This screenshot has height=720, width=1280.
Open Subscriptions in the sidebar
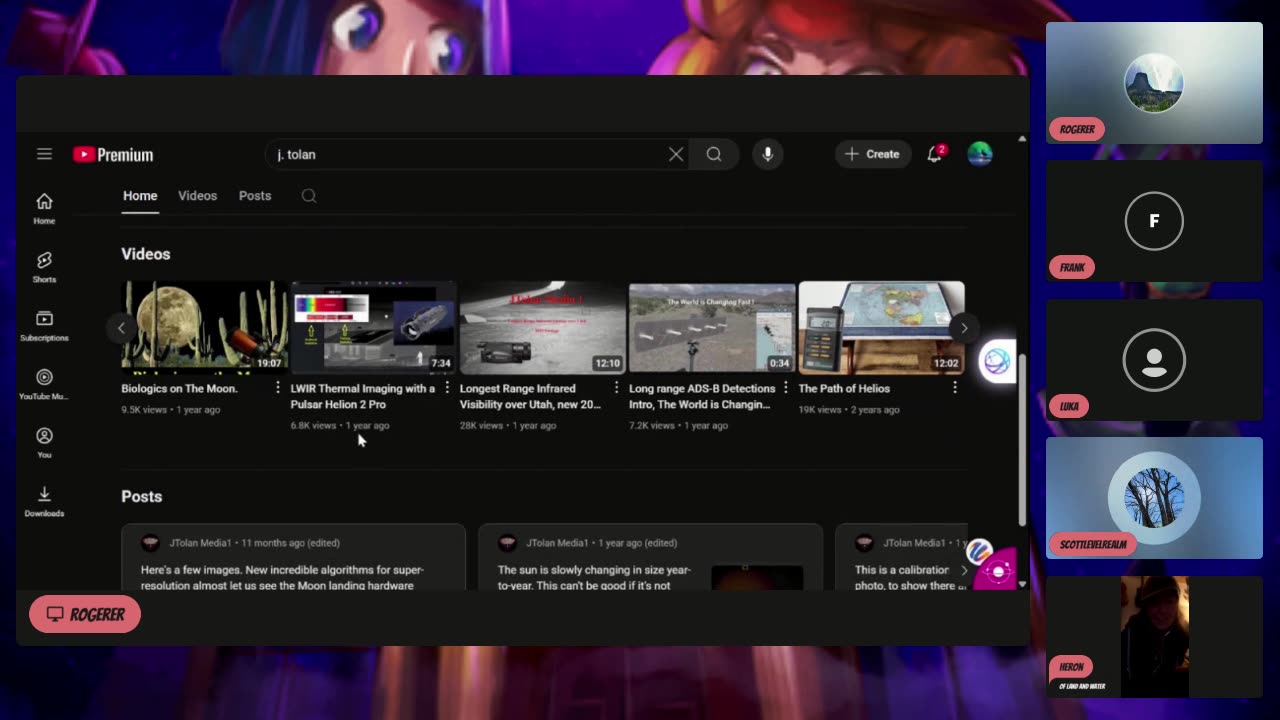click(x=44, y=325)
